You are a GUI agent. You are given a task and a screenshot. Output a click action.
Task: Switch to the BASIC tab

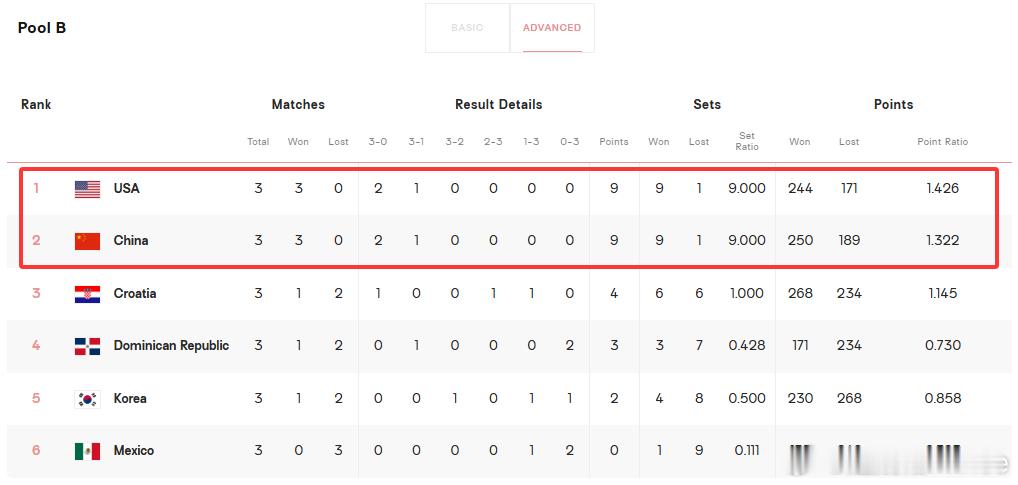(467, 28)
